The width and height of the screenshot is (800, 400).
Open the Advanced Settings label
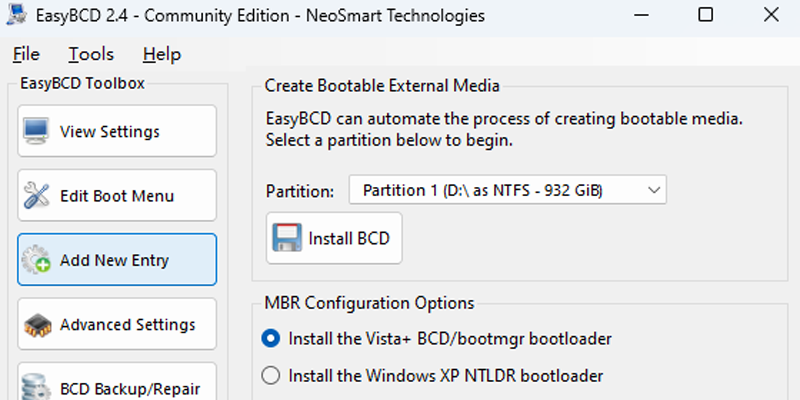(128, 324)
